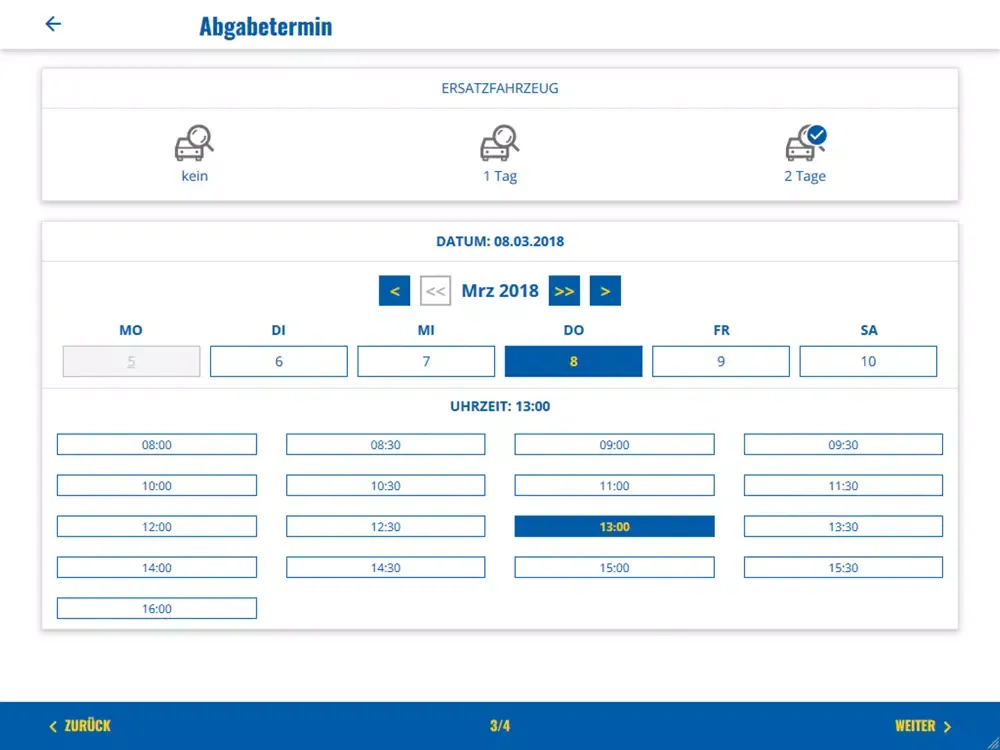Select the '1 Tag' replacement vehicle car icon

[499, 142]
